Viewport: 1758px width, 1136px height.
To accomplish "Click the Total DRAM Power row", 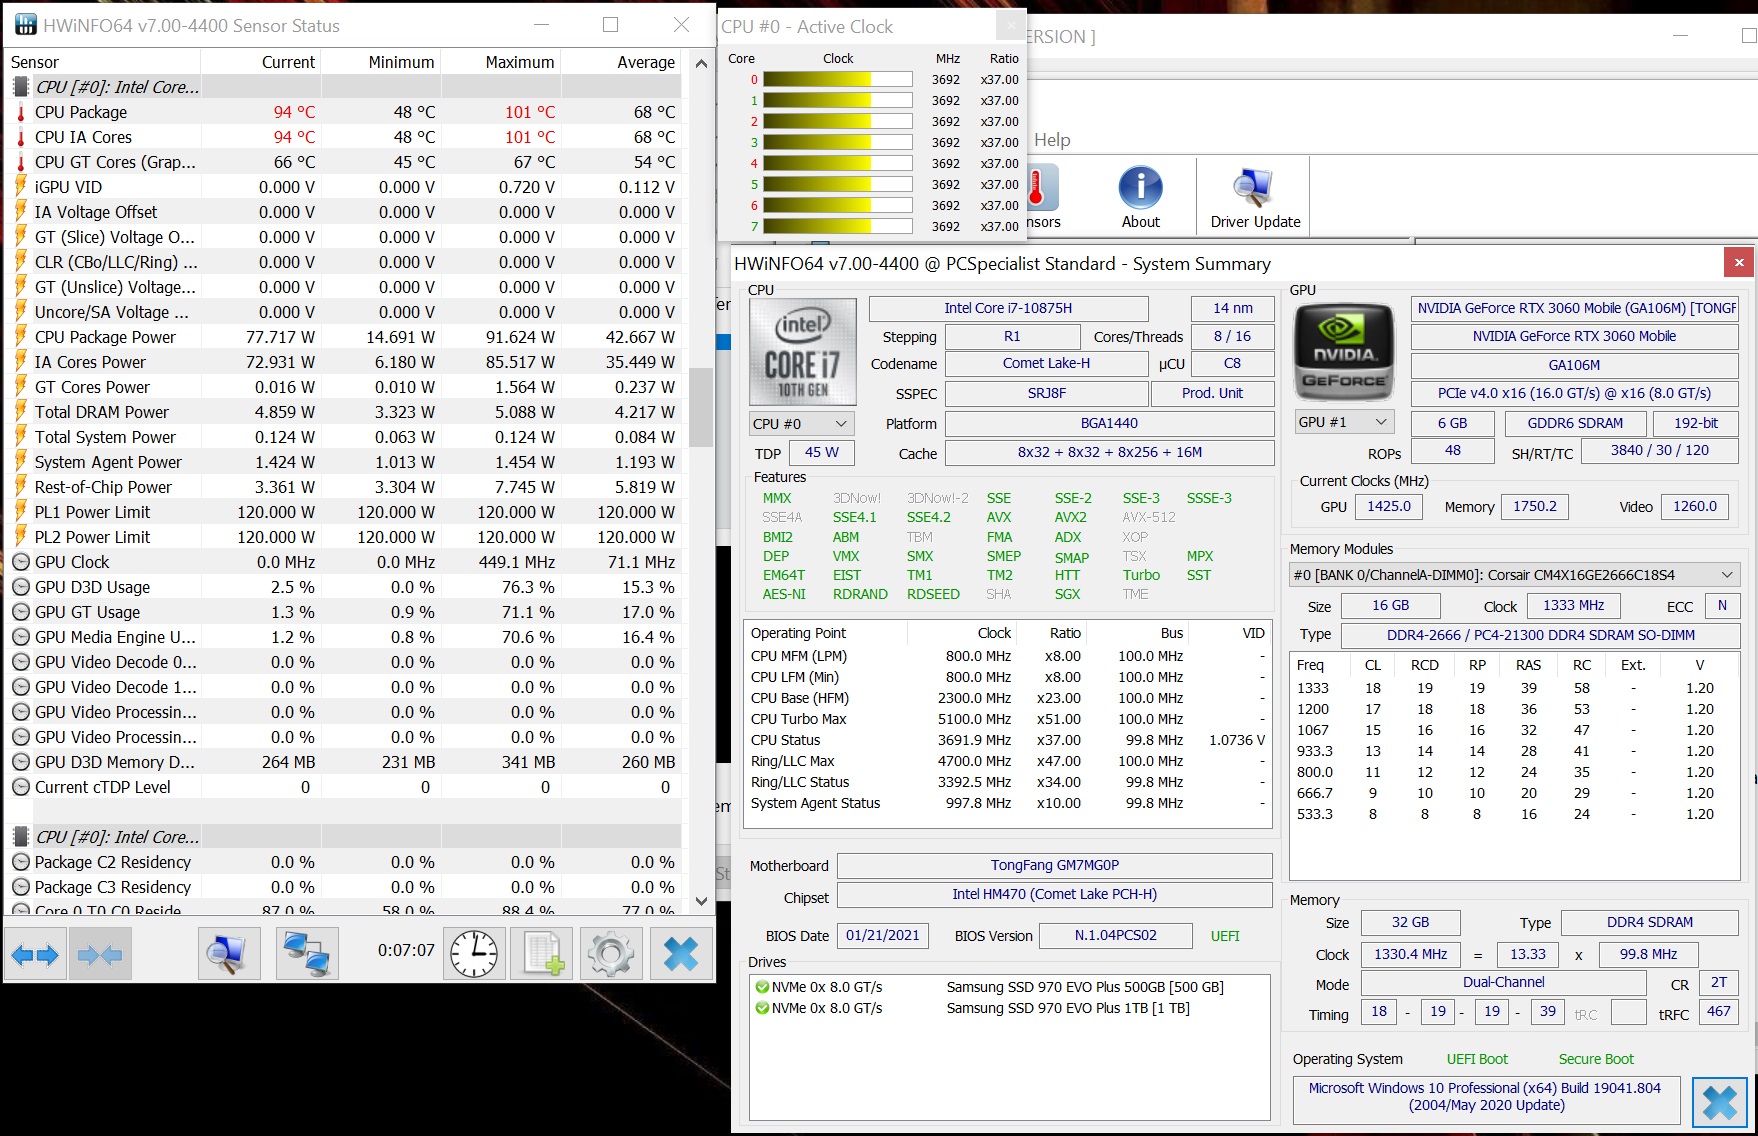I will (343, 412).
